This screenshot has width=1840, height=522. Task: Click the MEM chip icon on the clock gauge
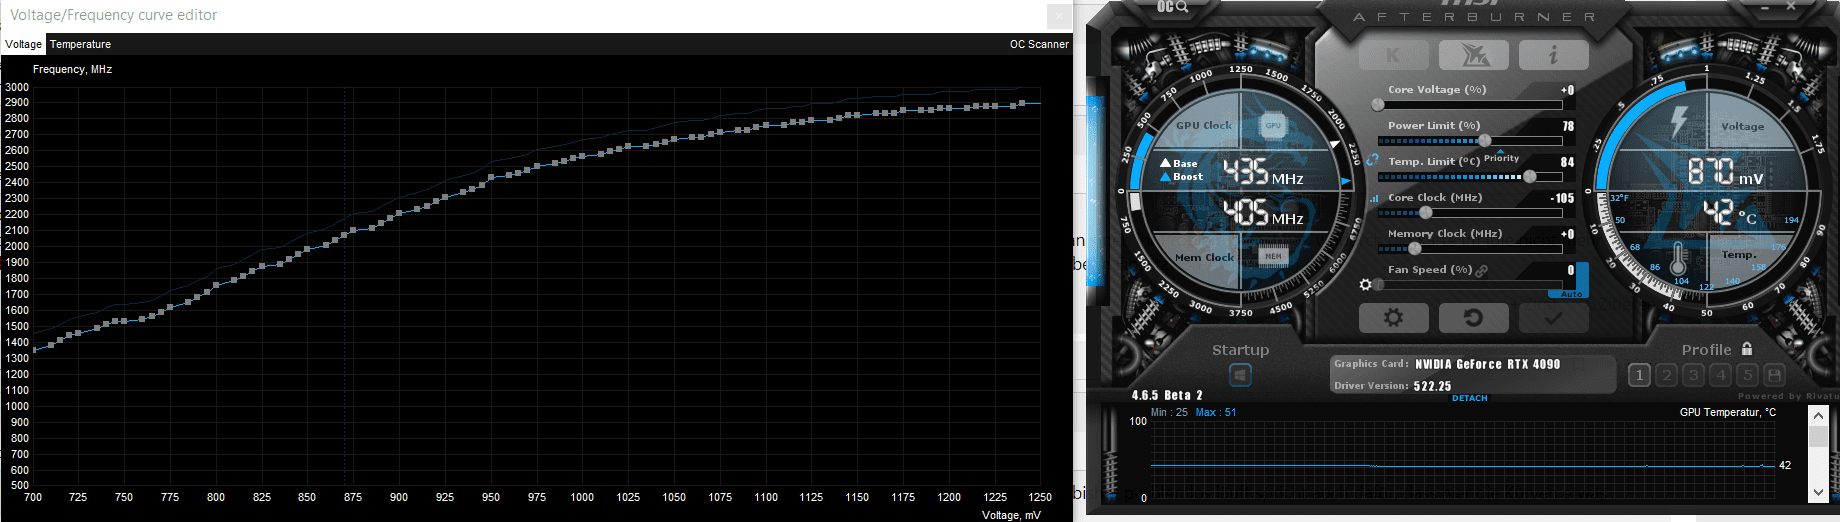pos(1273,256)
